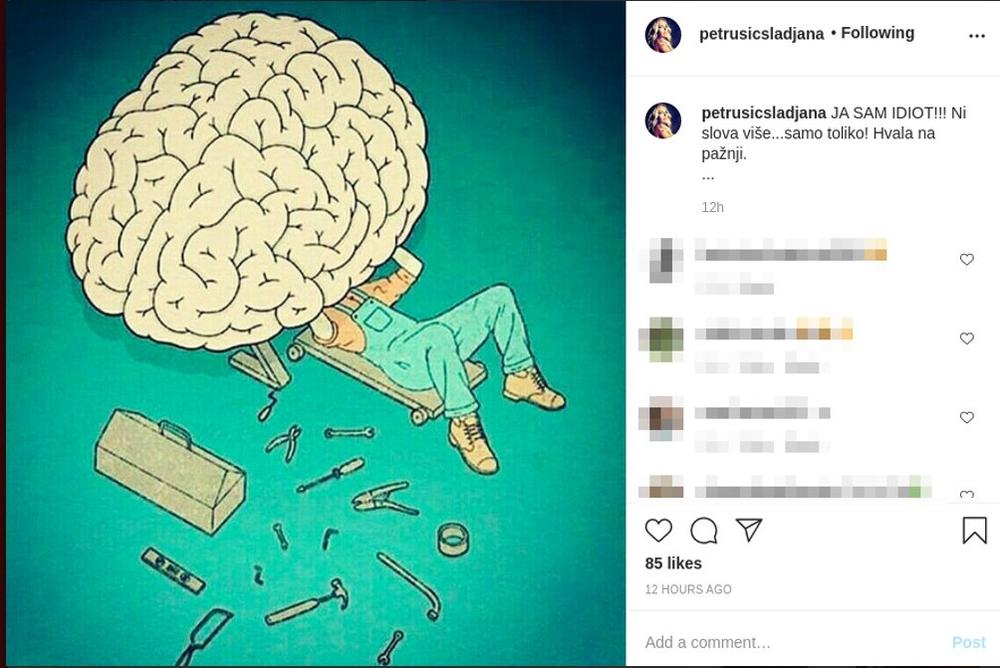
Task: Share the post via paper plane icon
Action: [x=749, y=530]
